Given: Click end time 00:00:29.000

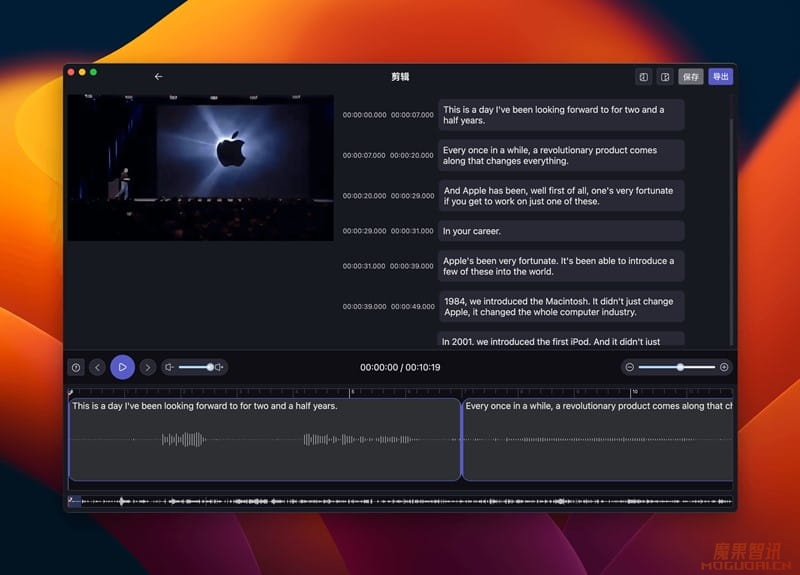Looking at the screenshot, I should pos(413,196).
